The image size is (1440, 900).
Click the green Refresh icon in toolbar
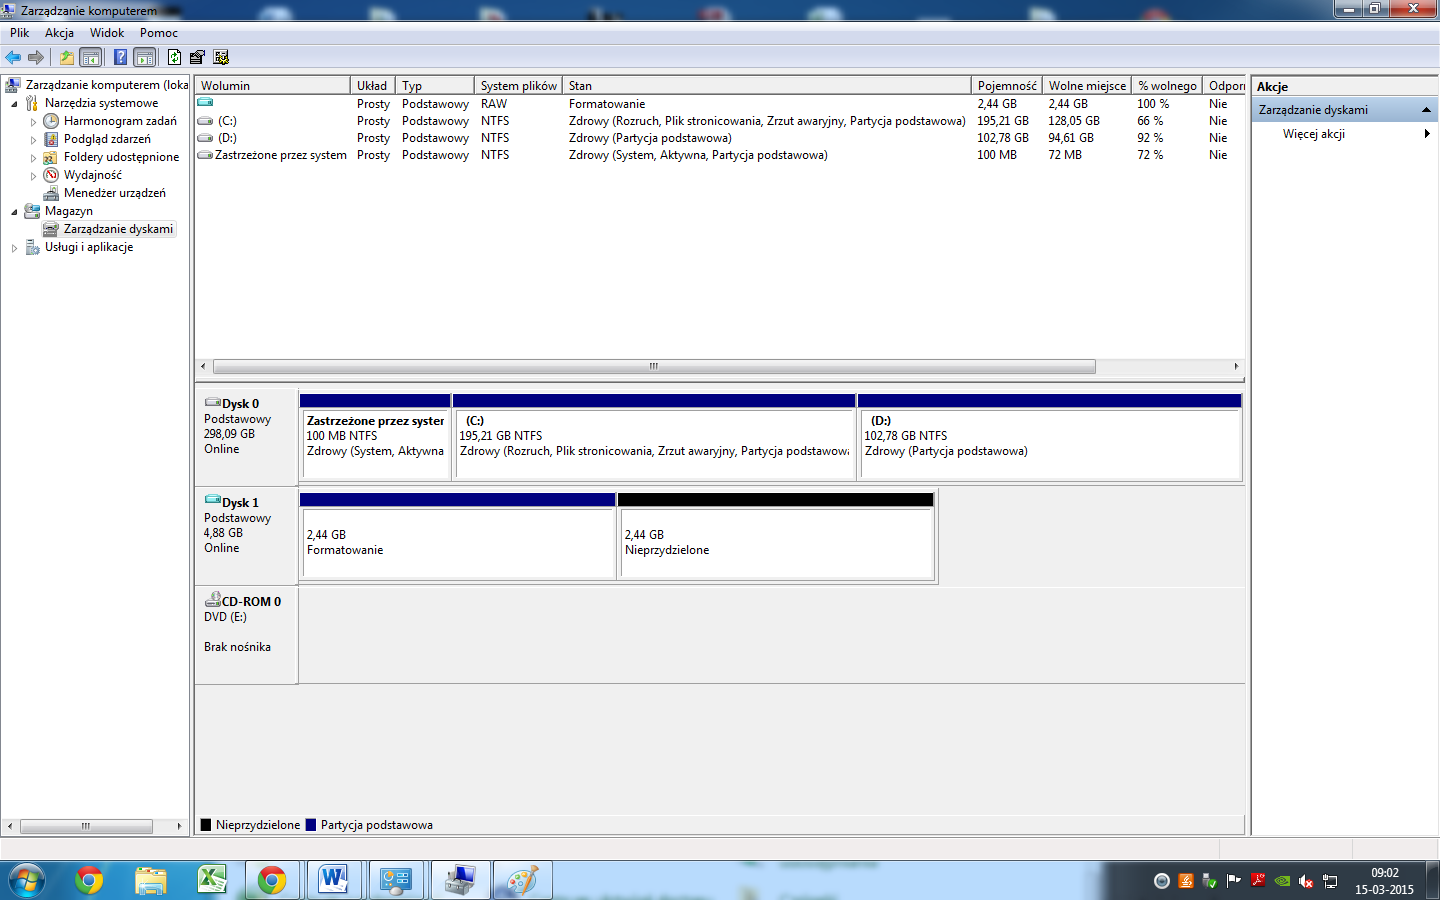174,57
